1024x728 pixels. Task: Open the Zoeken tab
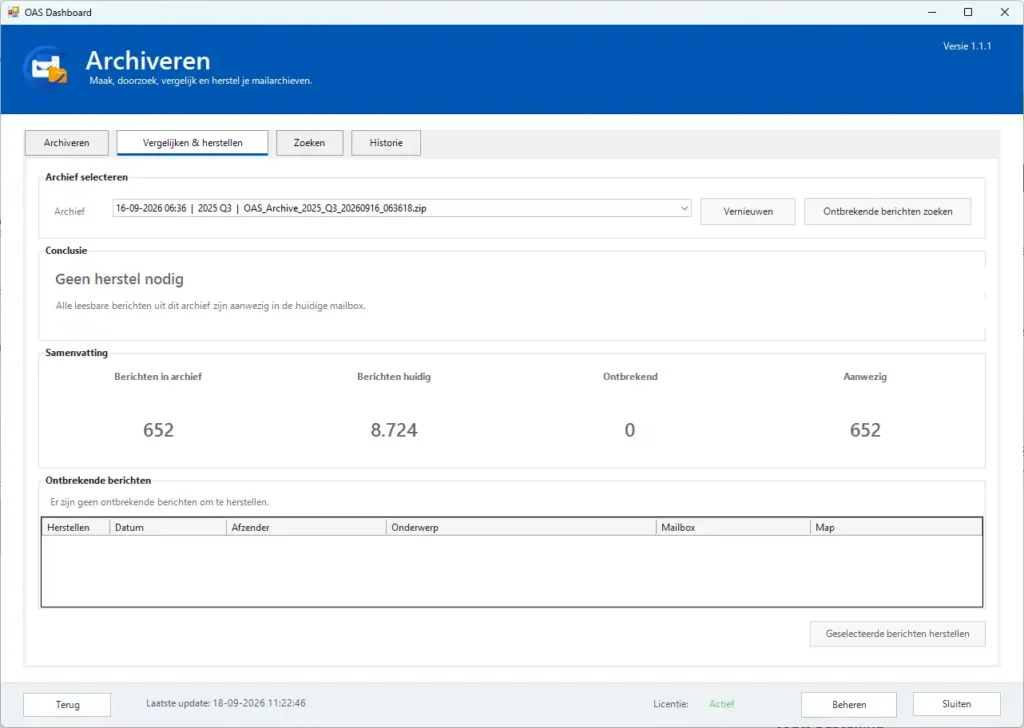(x=310, y=142)
